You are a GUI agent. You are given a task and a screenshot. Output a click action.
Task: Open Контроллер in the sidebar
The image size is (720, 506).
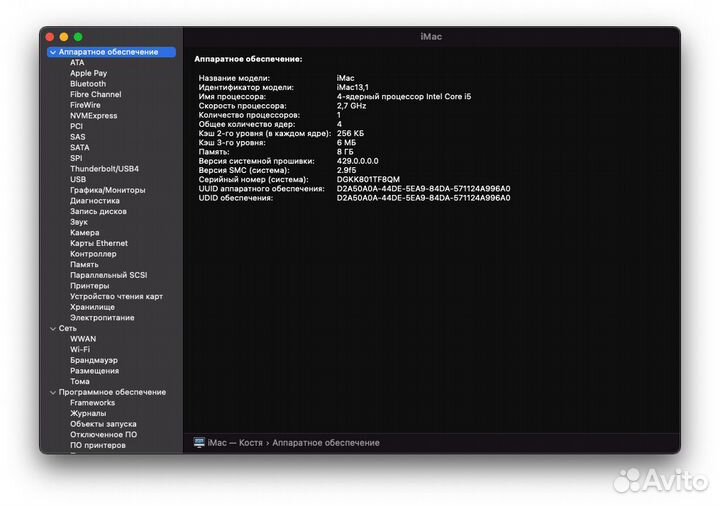coord(93,253)
